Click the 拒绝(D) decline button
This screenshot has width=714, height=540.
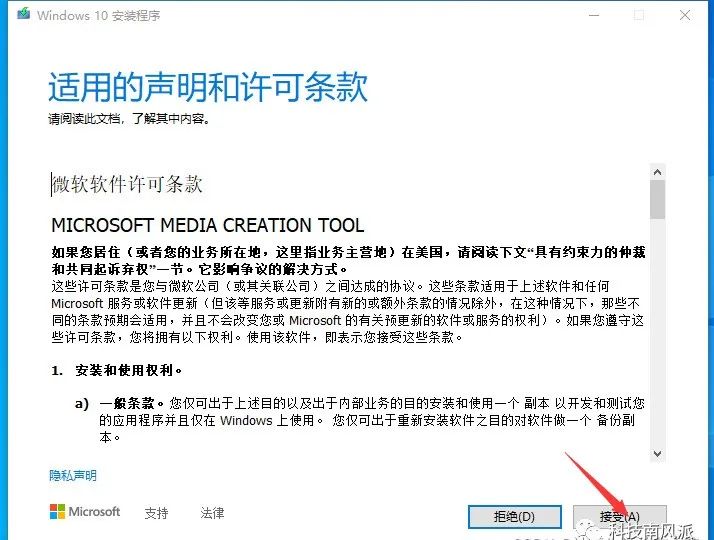click(515, 517)
